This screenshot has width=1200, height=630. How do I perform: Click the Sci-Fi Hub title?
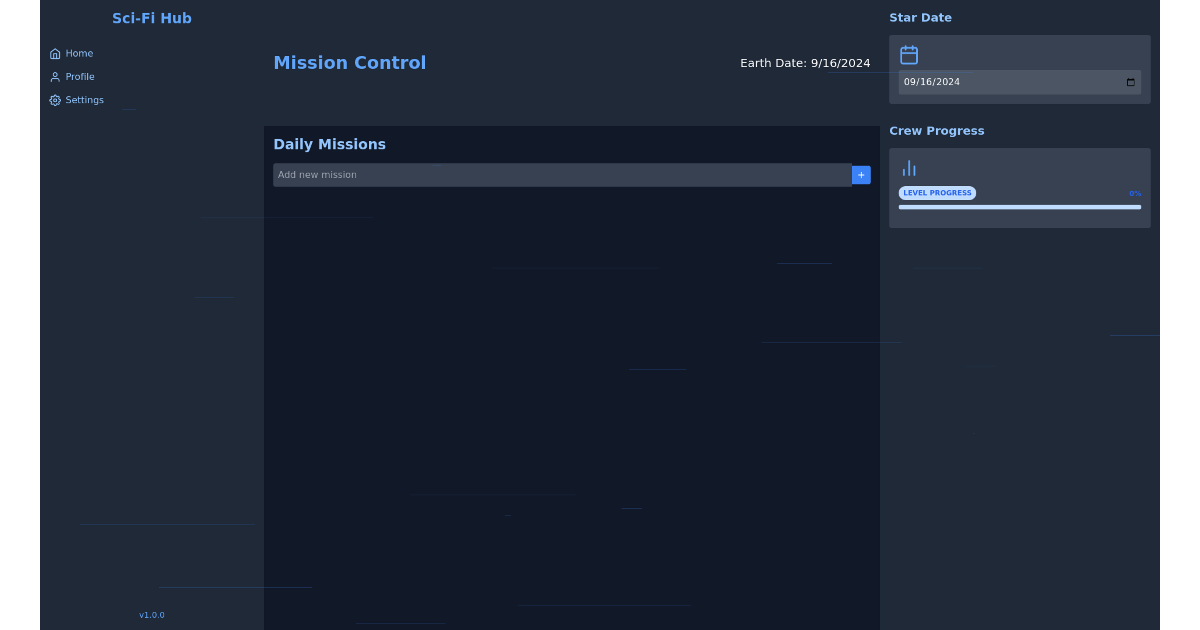pyautogui.click(x=152, y=18)
